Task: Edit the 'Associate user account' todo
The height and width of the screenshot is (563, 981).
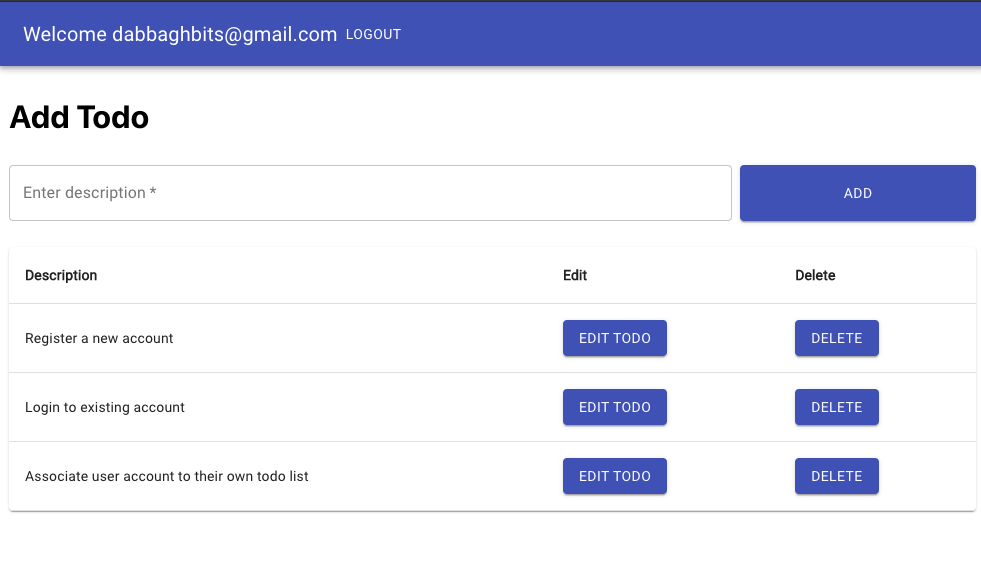Action: tap(614, 476)
